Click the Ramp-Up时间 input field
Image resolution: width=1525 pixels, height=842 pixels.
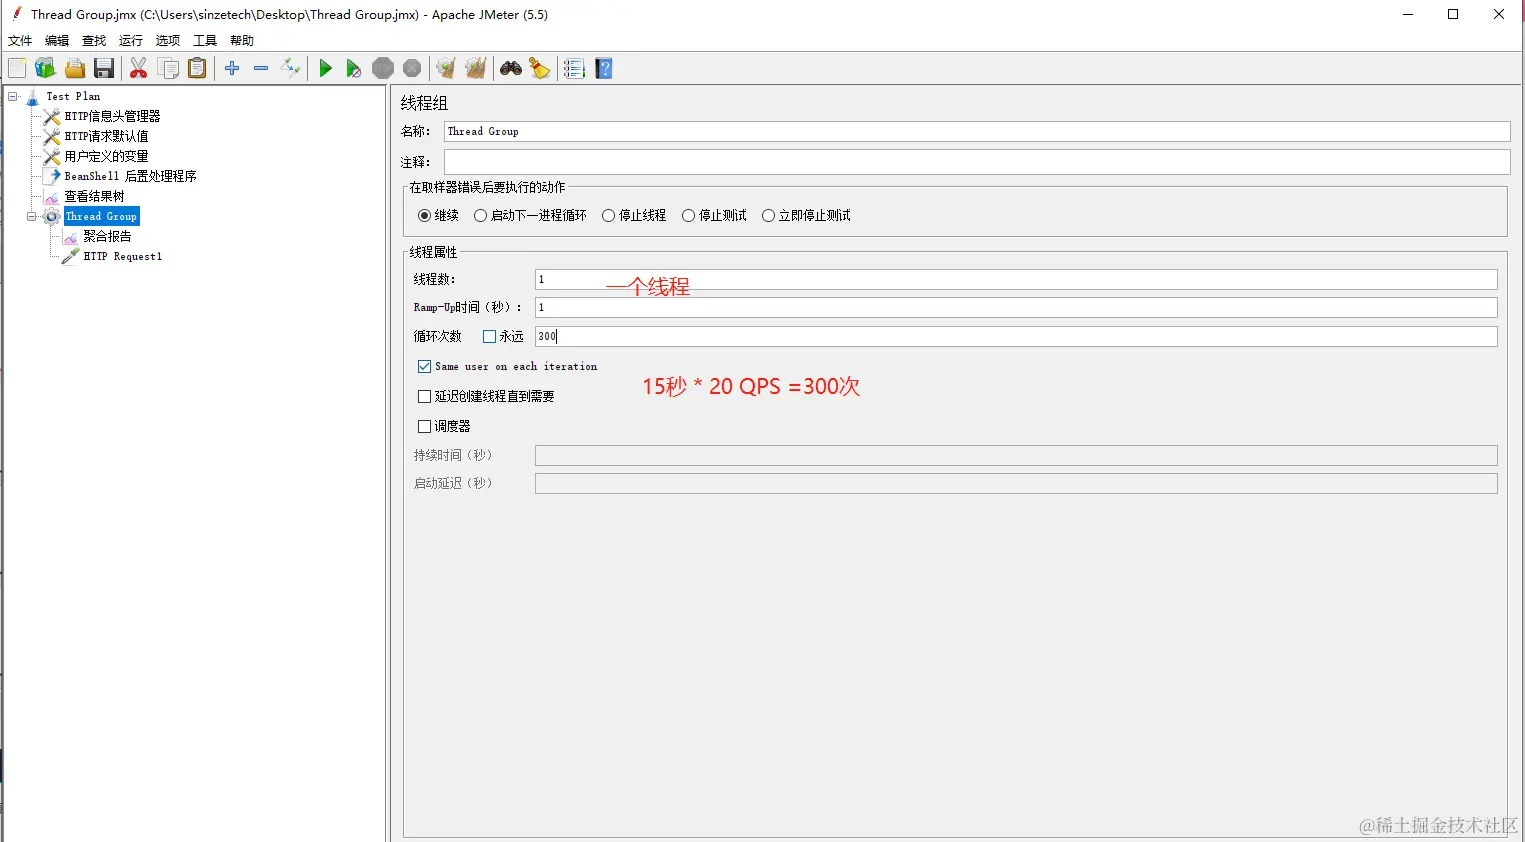[x=1016, y=308]
